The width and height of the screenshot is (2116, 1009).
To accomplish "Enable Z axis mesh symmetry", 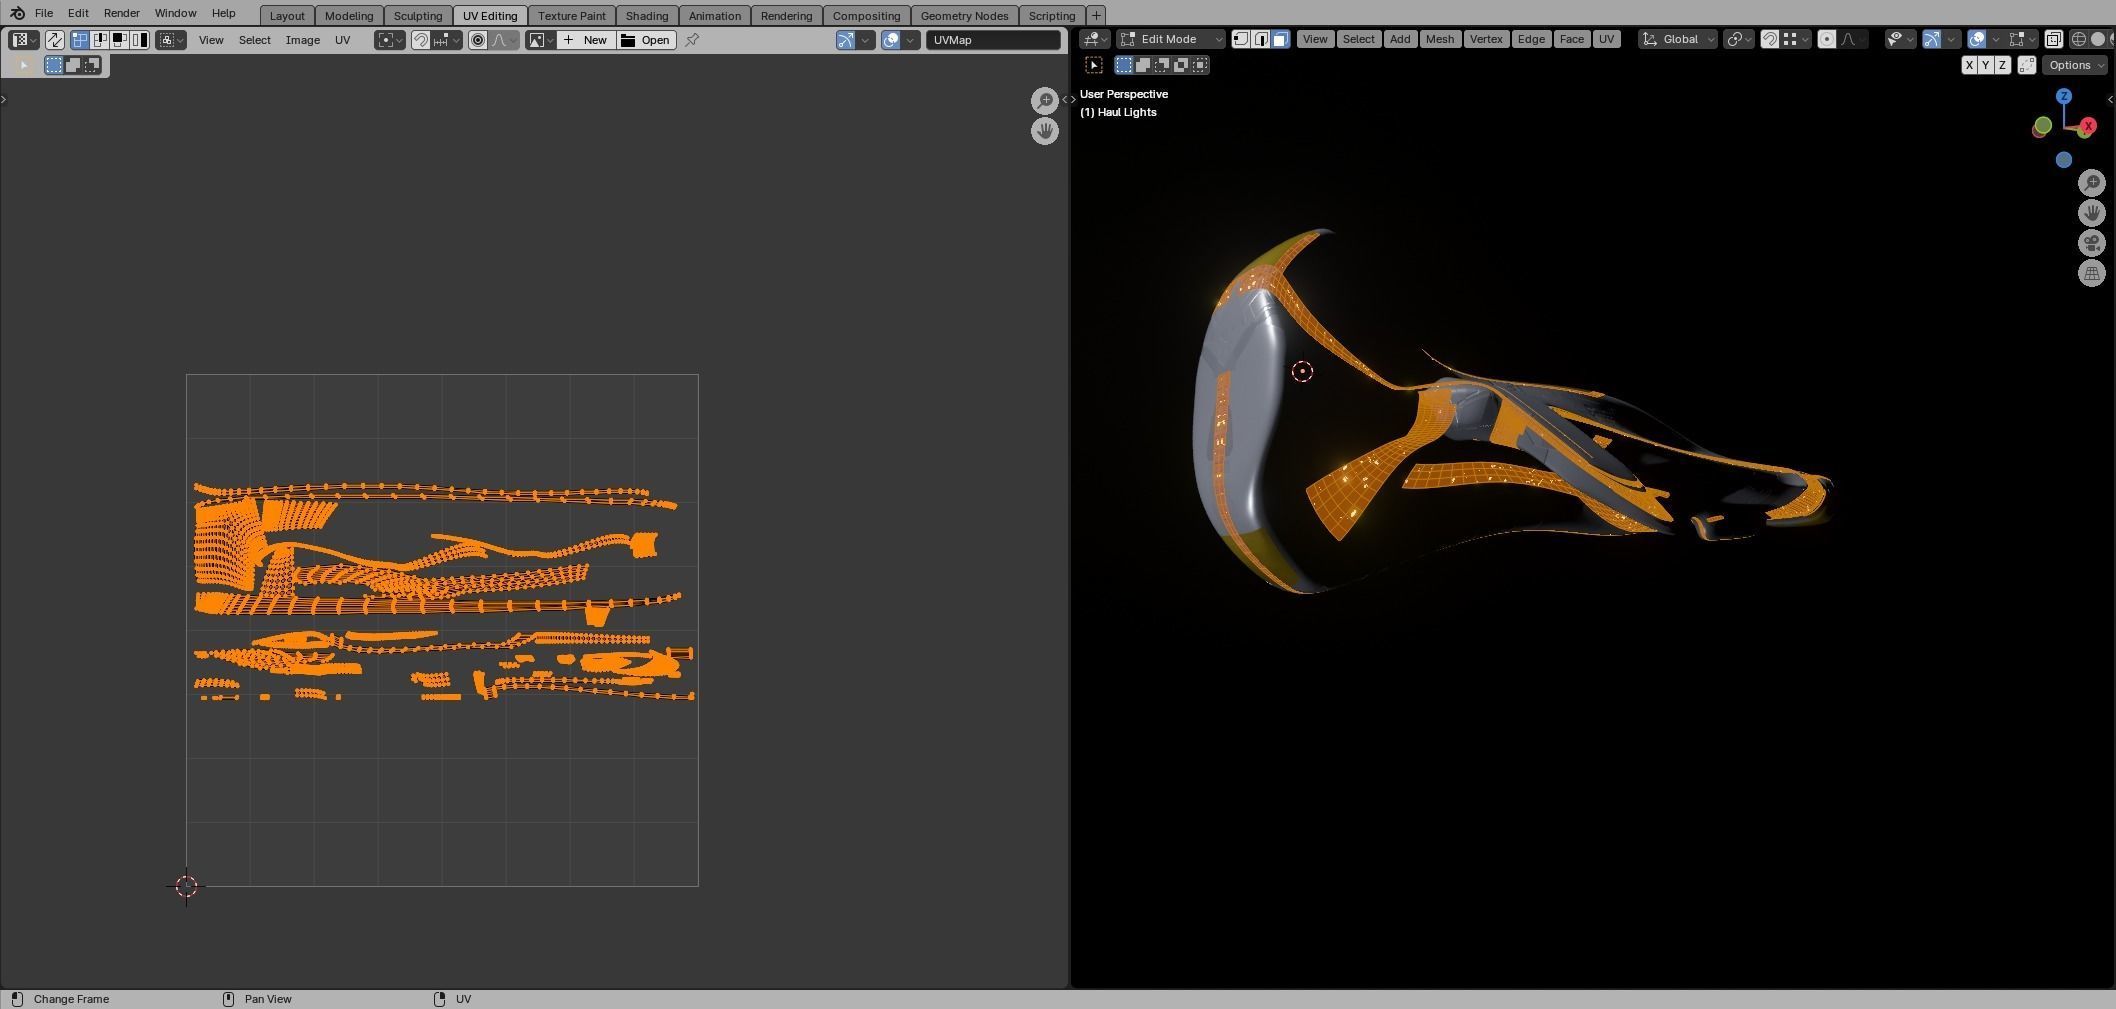I will coord(2002,65).
